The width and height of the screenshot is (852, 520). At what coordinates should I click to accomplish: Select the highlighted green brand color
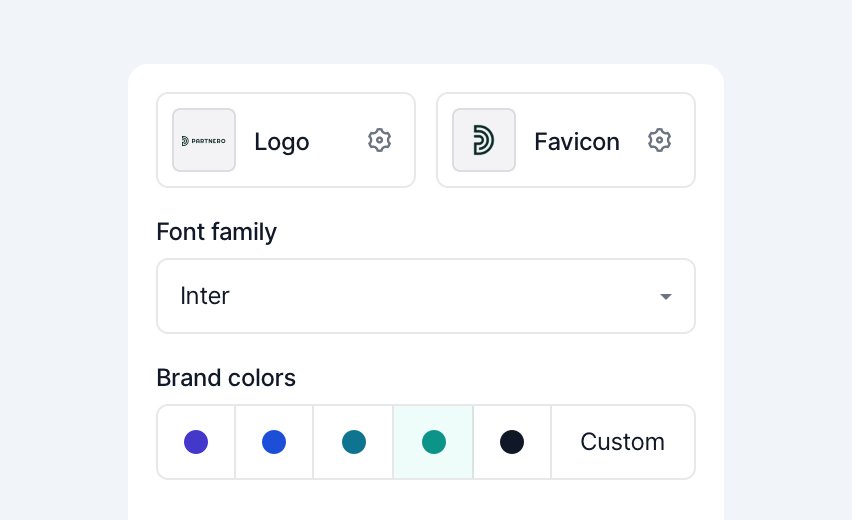pos(434,442)
